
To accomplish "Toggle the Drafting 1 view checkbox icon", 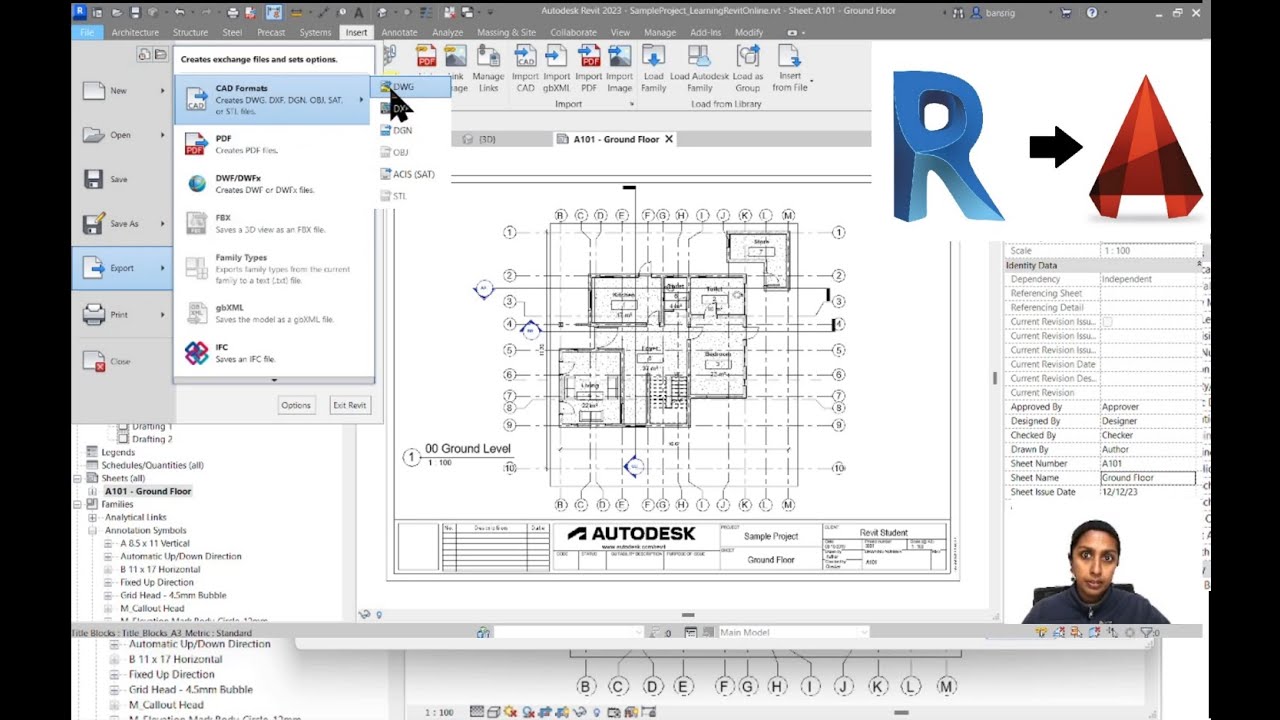I will click(124, 427).
